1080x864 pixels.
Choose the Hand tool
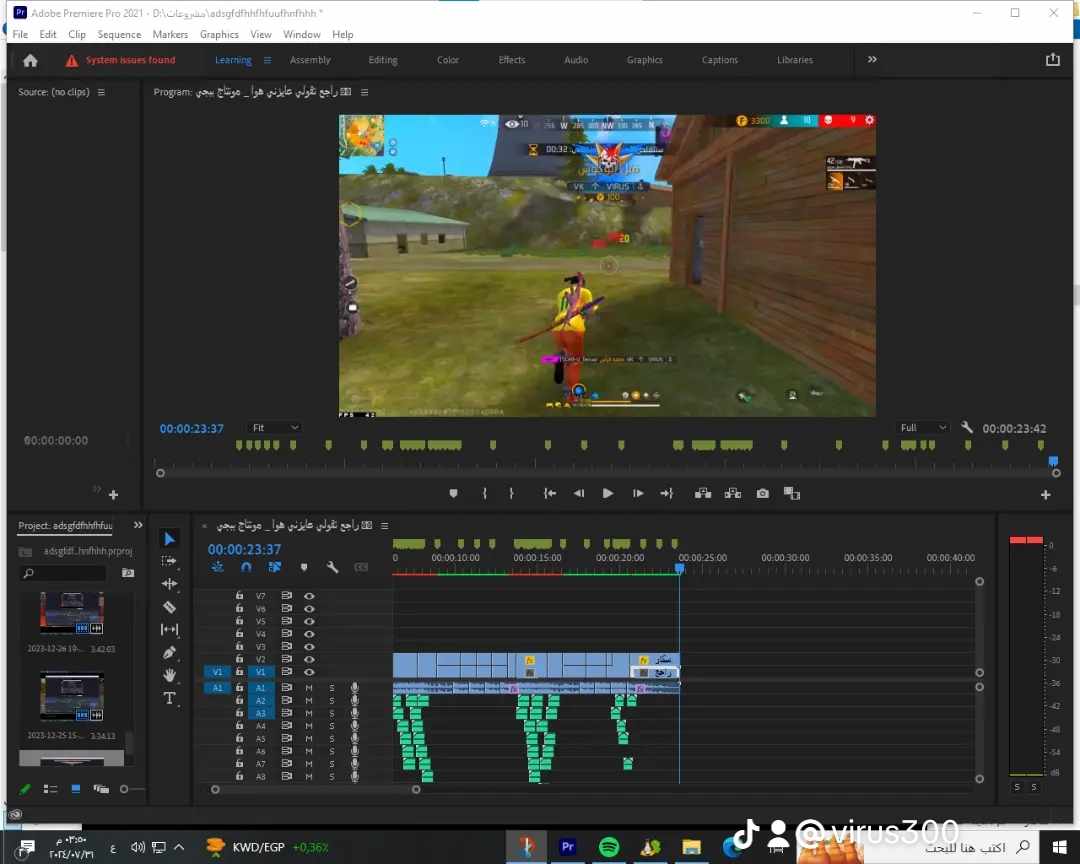click(169, 675)
